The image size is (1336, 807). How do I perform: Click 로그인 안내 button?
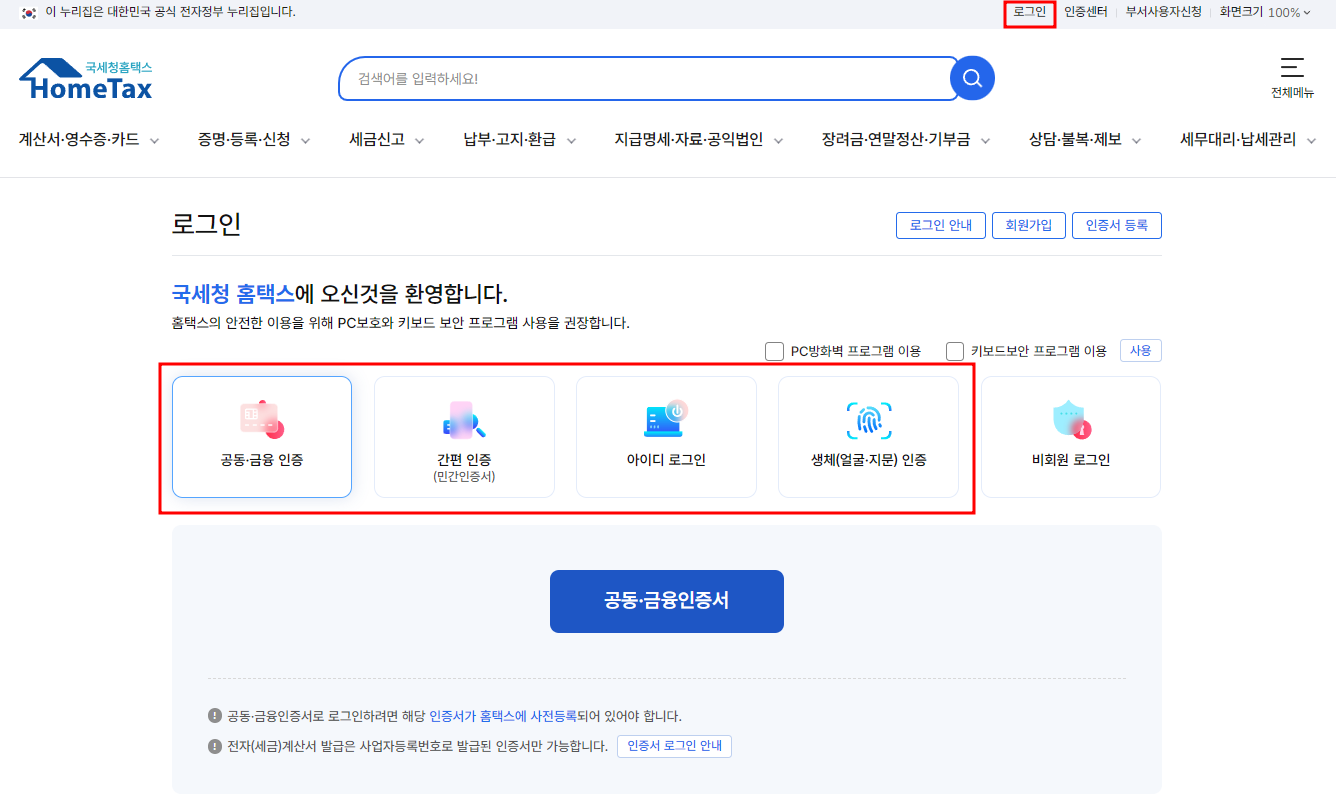tap(941, 225)
